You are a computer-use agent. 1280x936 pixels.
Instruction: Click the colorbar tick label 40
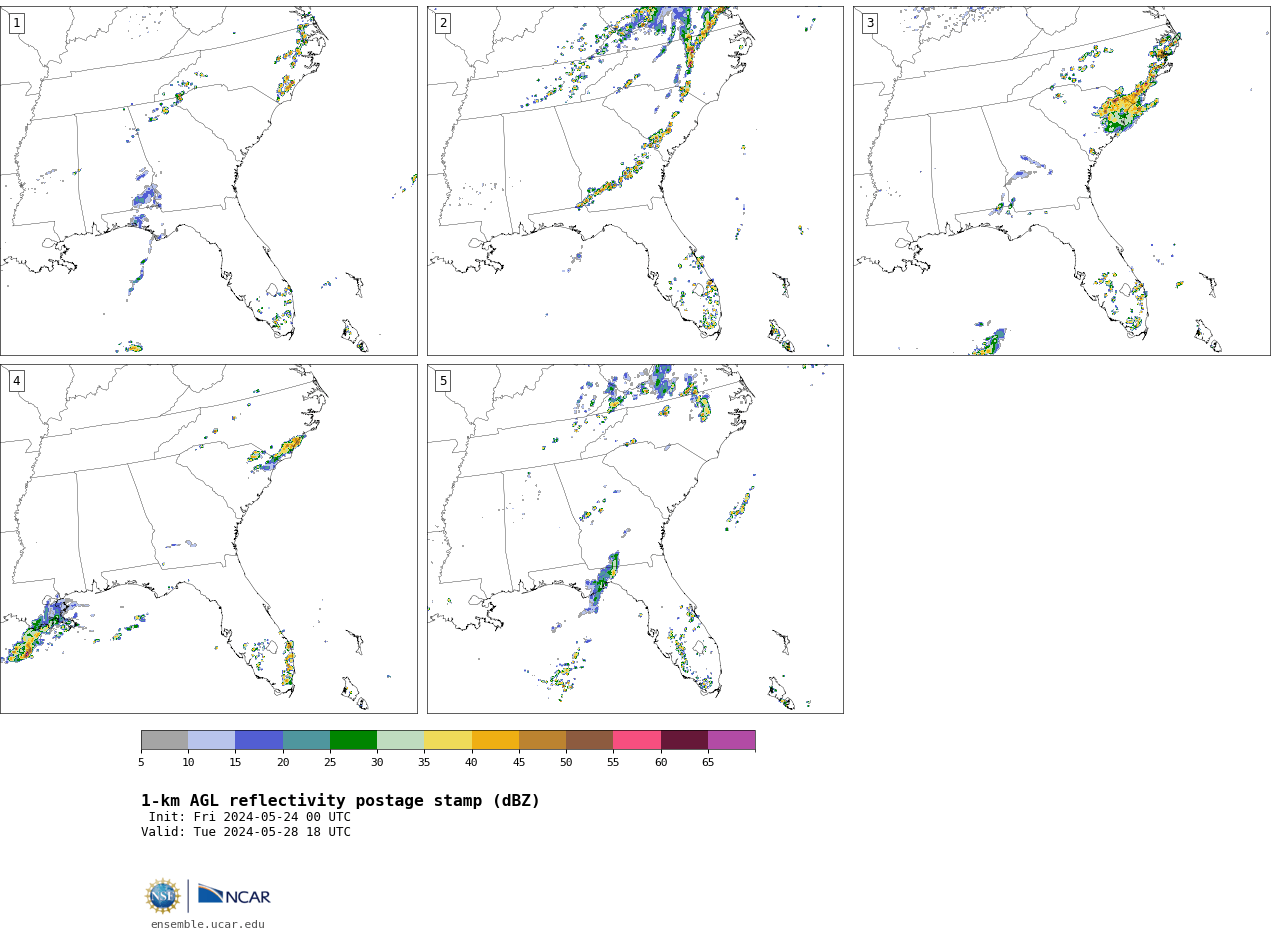point(472,763)
